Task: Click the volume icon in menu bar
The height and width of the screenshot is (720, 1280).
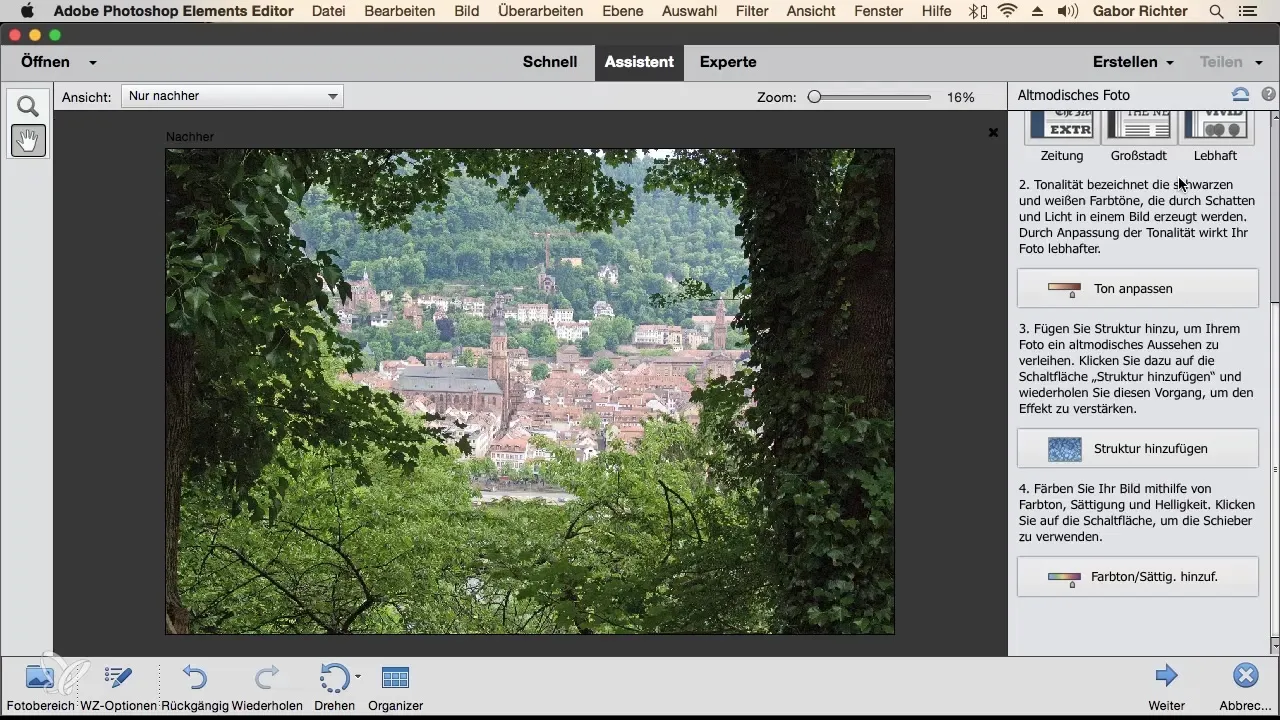Action: coord(1068,12)
